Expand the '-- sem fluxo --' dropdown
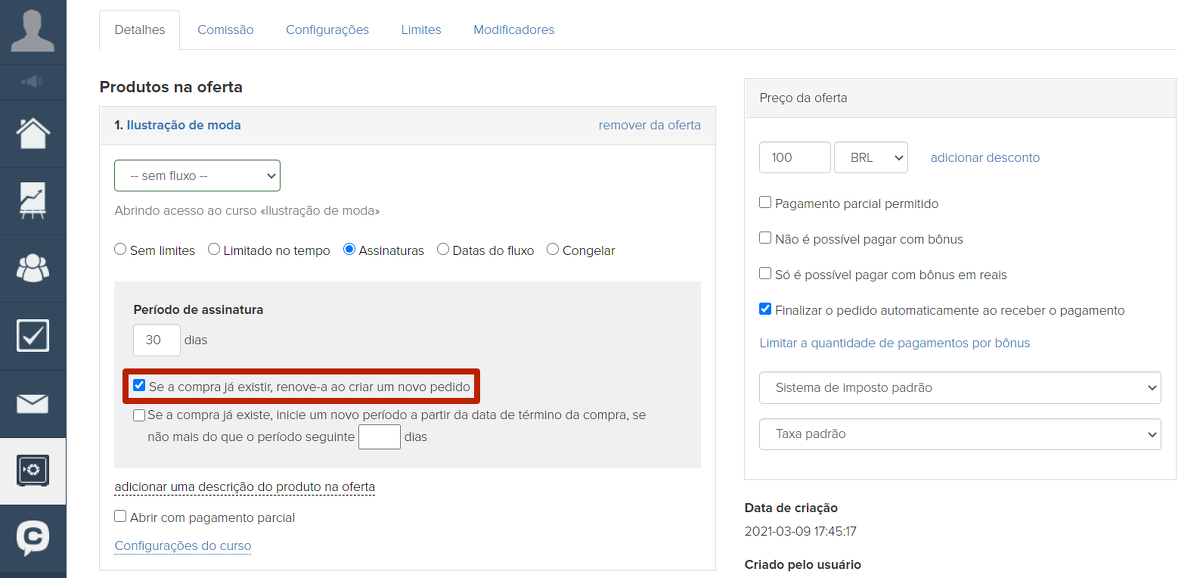Screen dimensions: 1200x578 (197, 176)
